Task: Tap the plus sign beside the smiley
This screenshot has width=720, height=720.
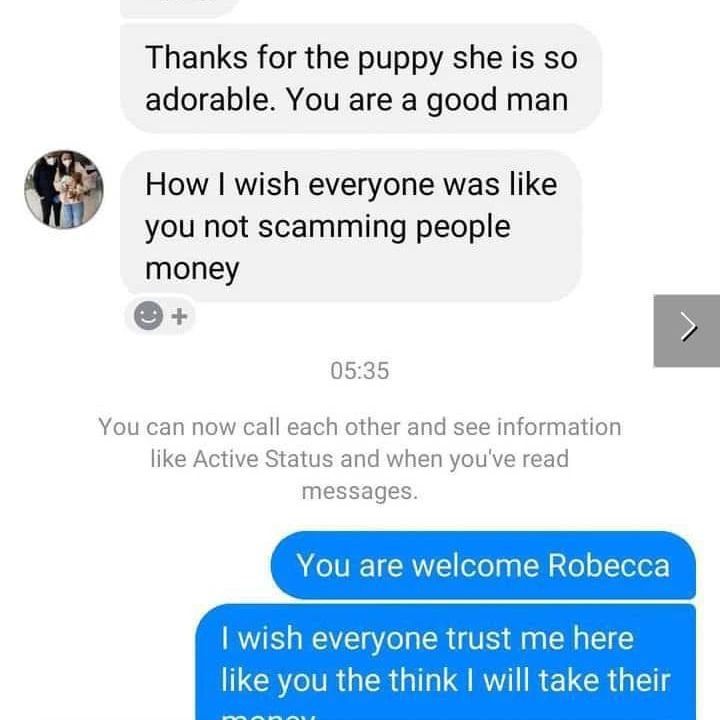Action: click(179, 316)
